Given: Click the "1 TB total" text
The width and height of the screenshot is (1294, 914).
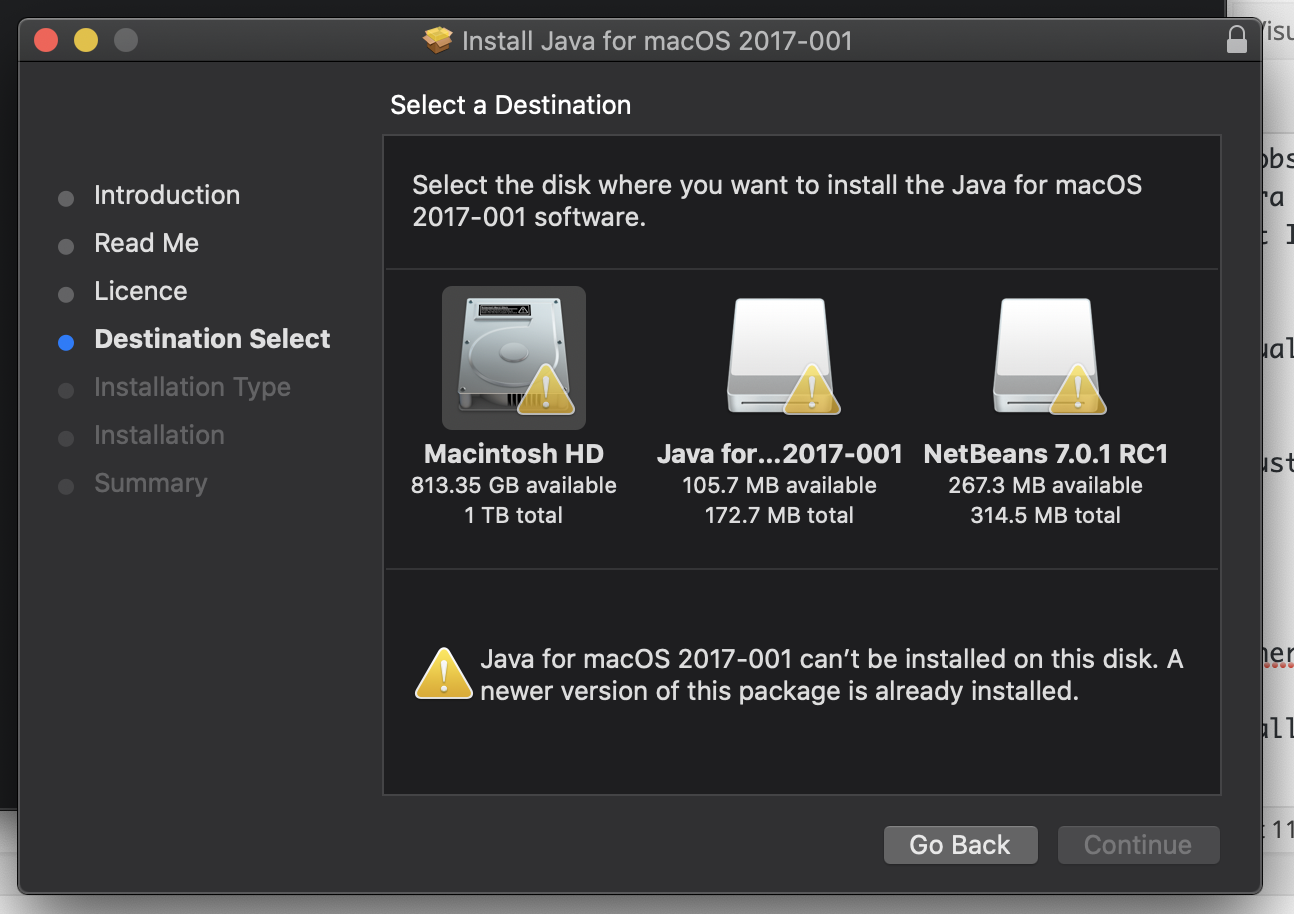Looking at the screenshot, I should [x=514, y=516].
